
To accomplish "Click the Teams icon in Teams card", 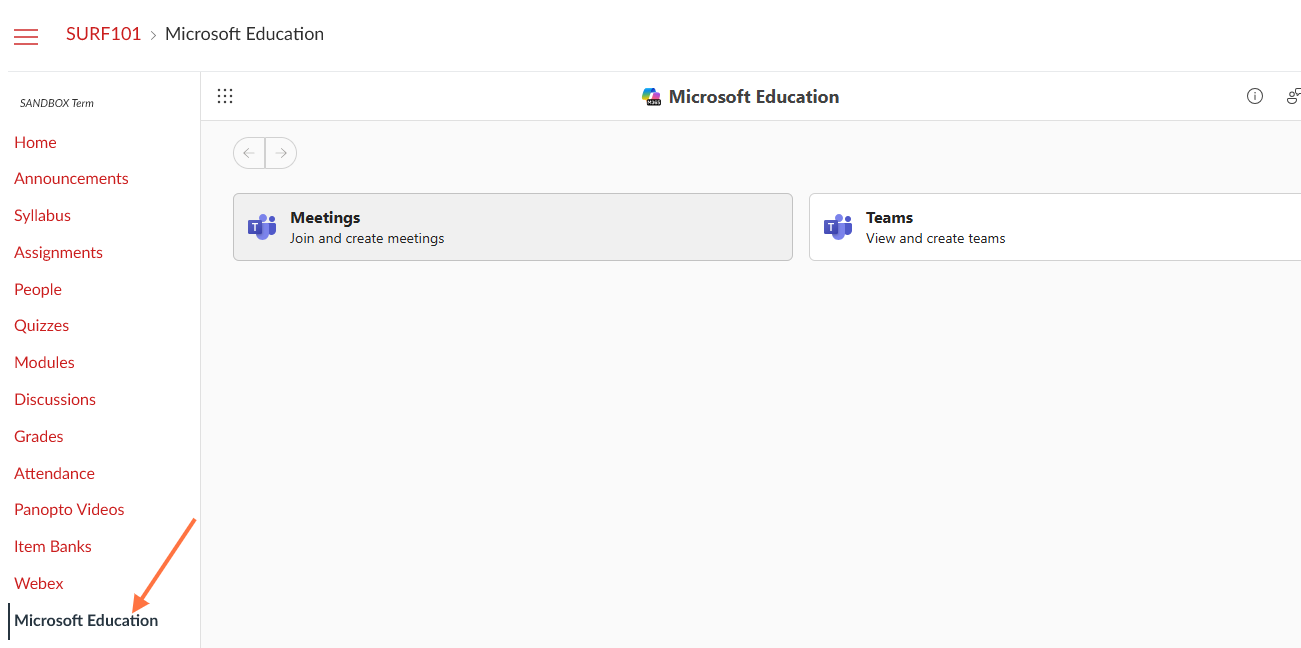I will click(838, 227).
